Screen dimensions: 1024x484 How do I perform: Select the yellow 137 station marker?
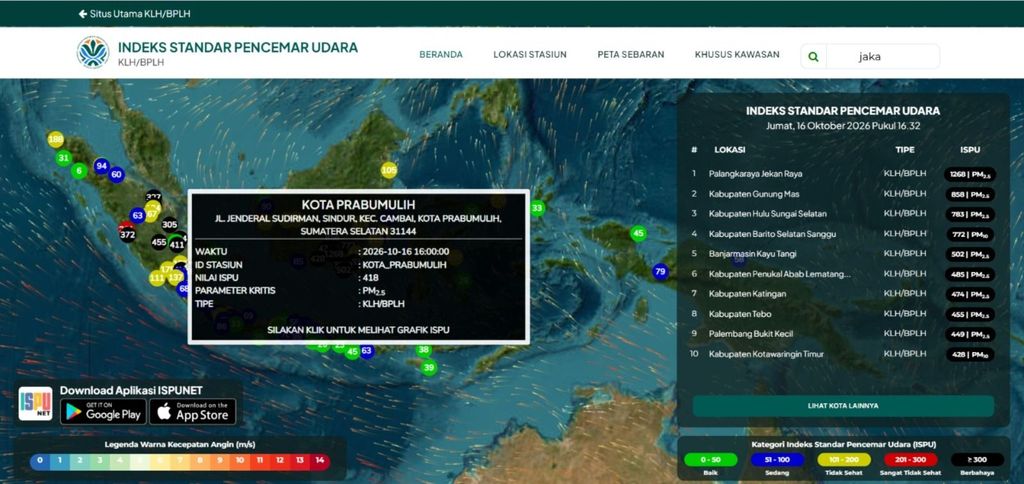coord(175,277)
